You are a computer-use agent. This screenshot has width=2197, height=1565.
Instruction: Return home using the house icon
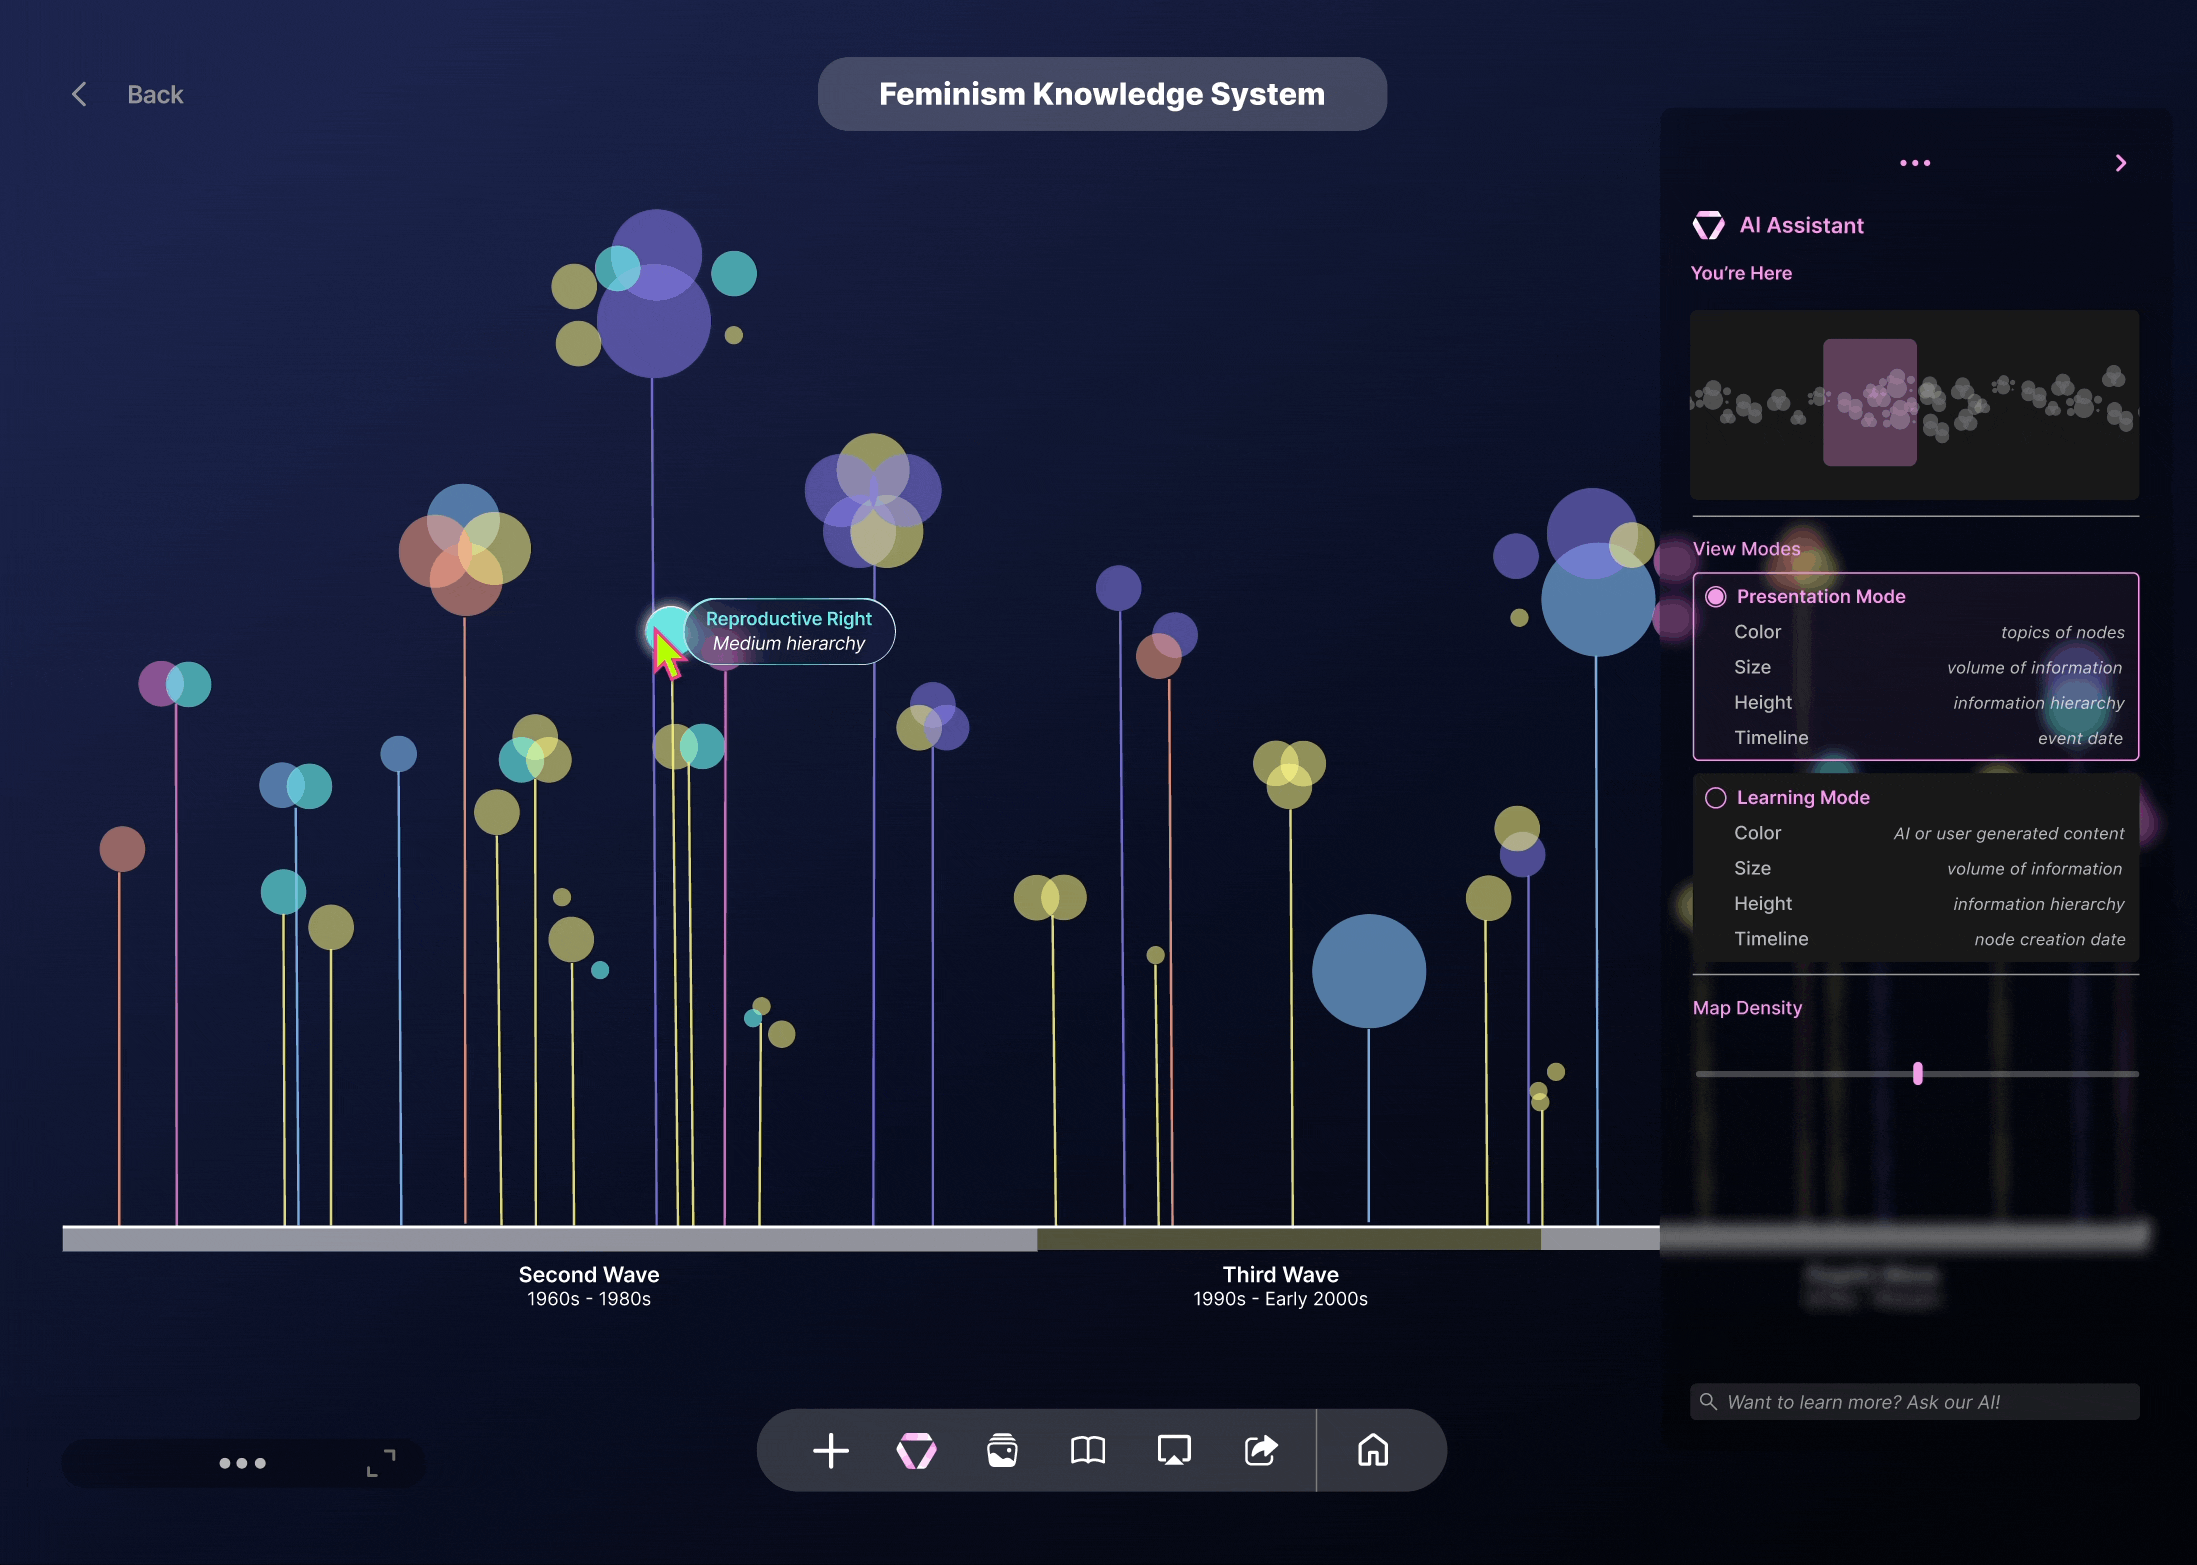[1374, 1450]
